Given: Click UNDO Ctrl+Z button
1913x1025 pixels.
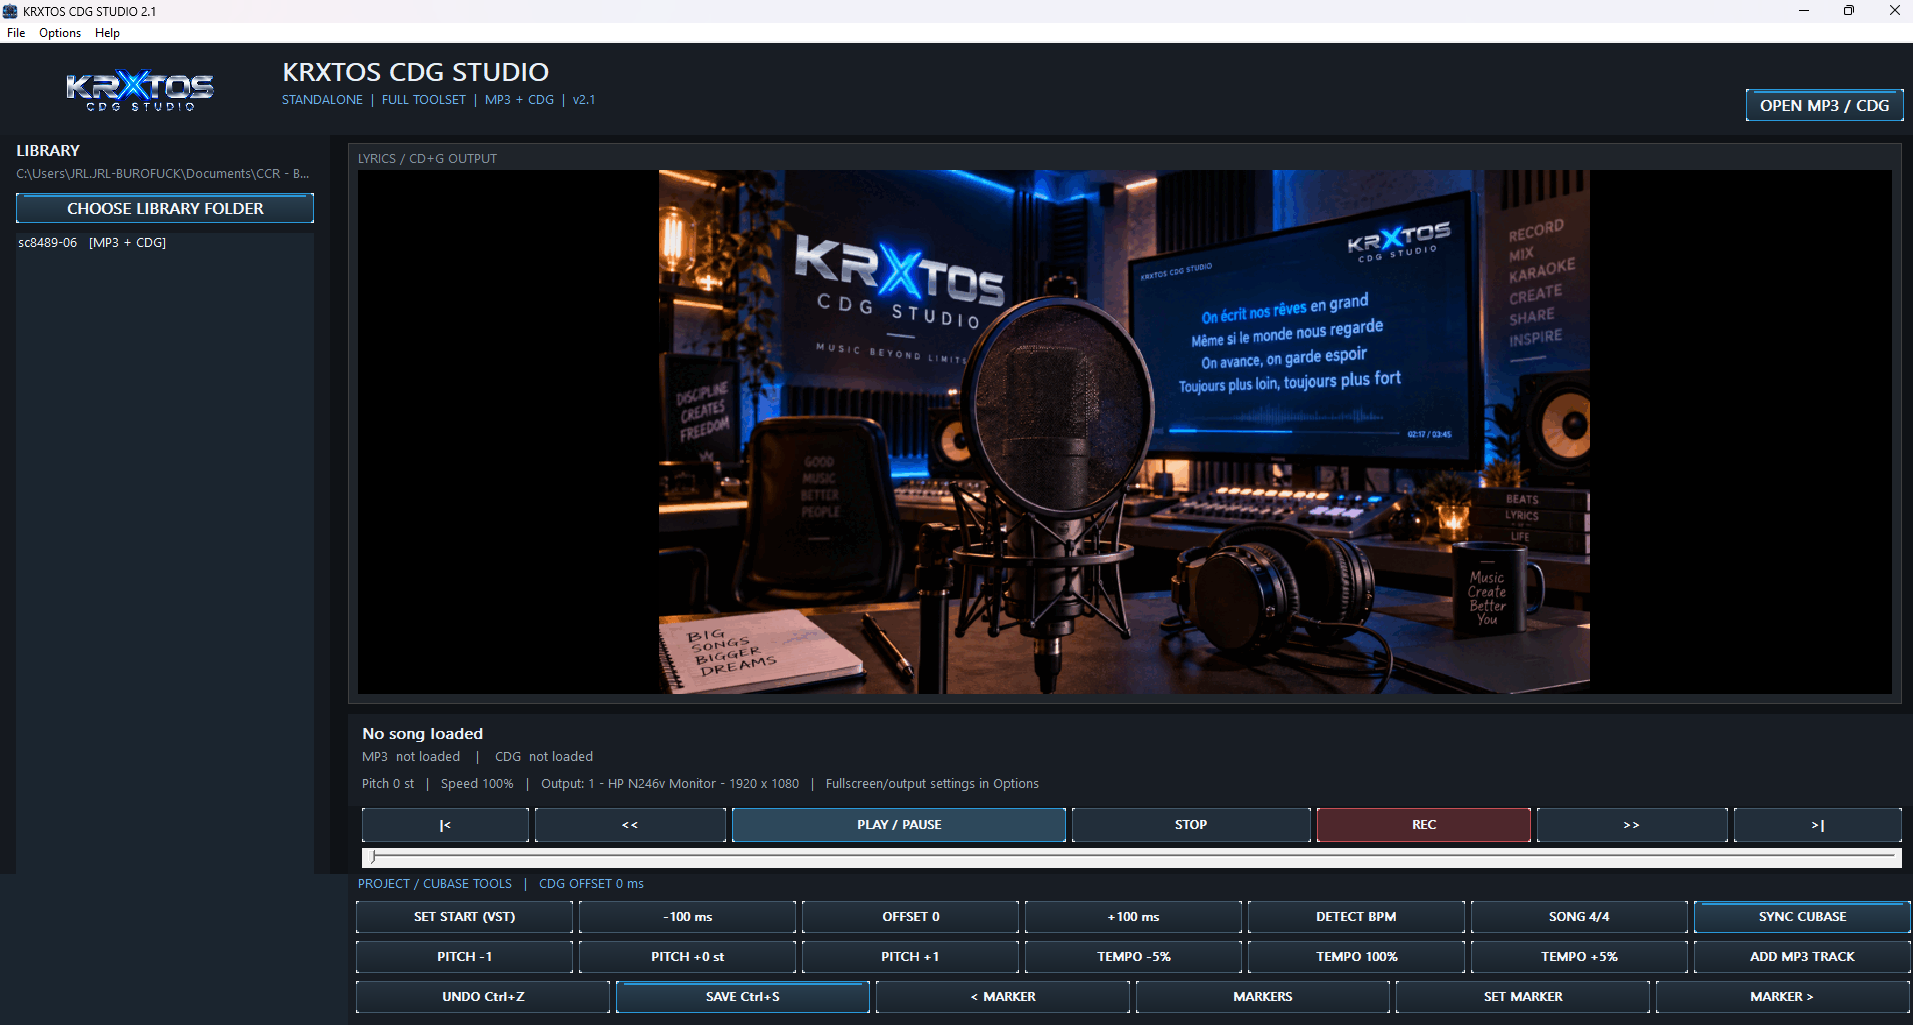Looking at the screenshot, I should click(483, 997).
